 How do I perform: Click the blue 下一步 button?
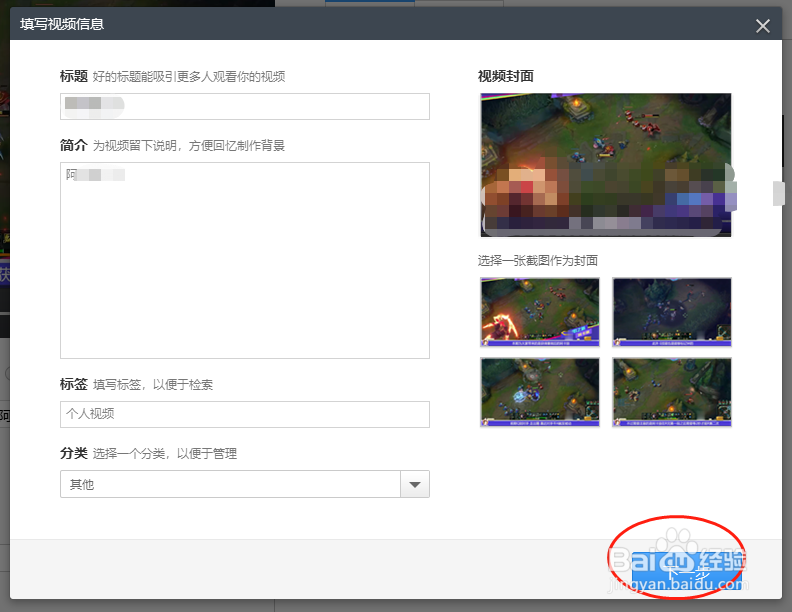687,573
